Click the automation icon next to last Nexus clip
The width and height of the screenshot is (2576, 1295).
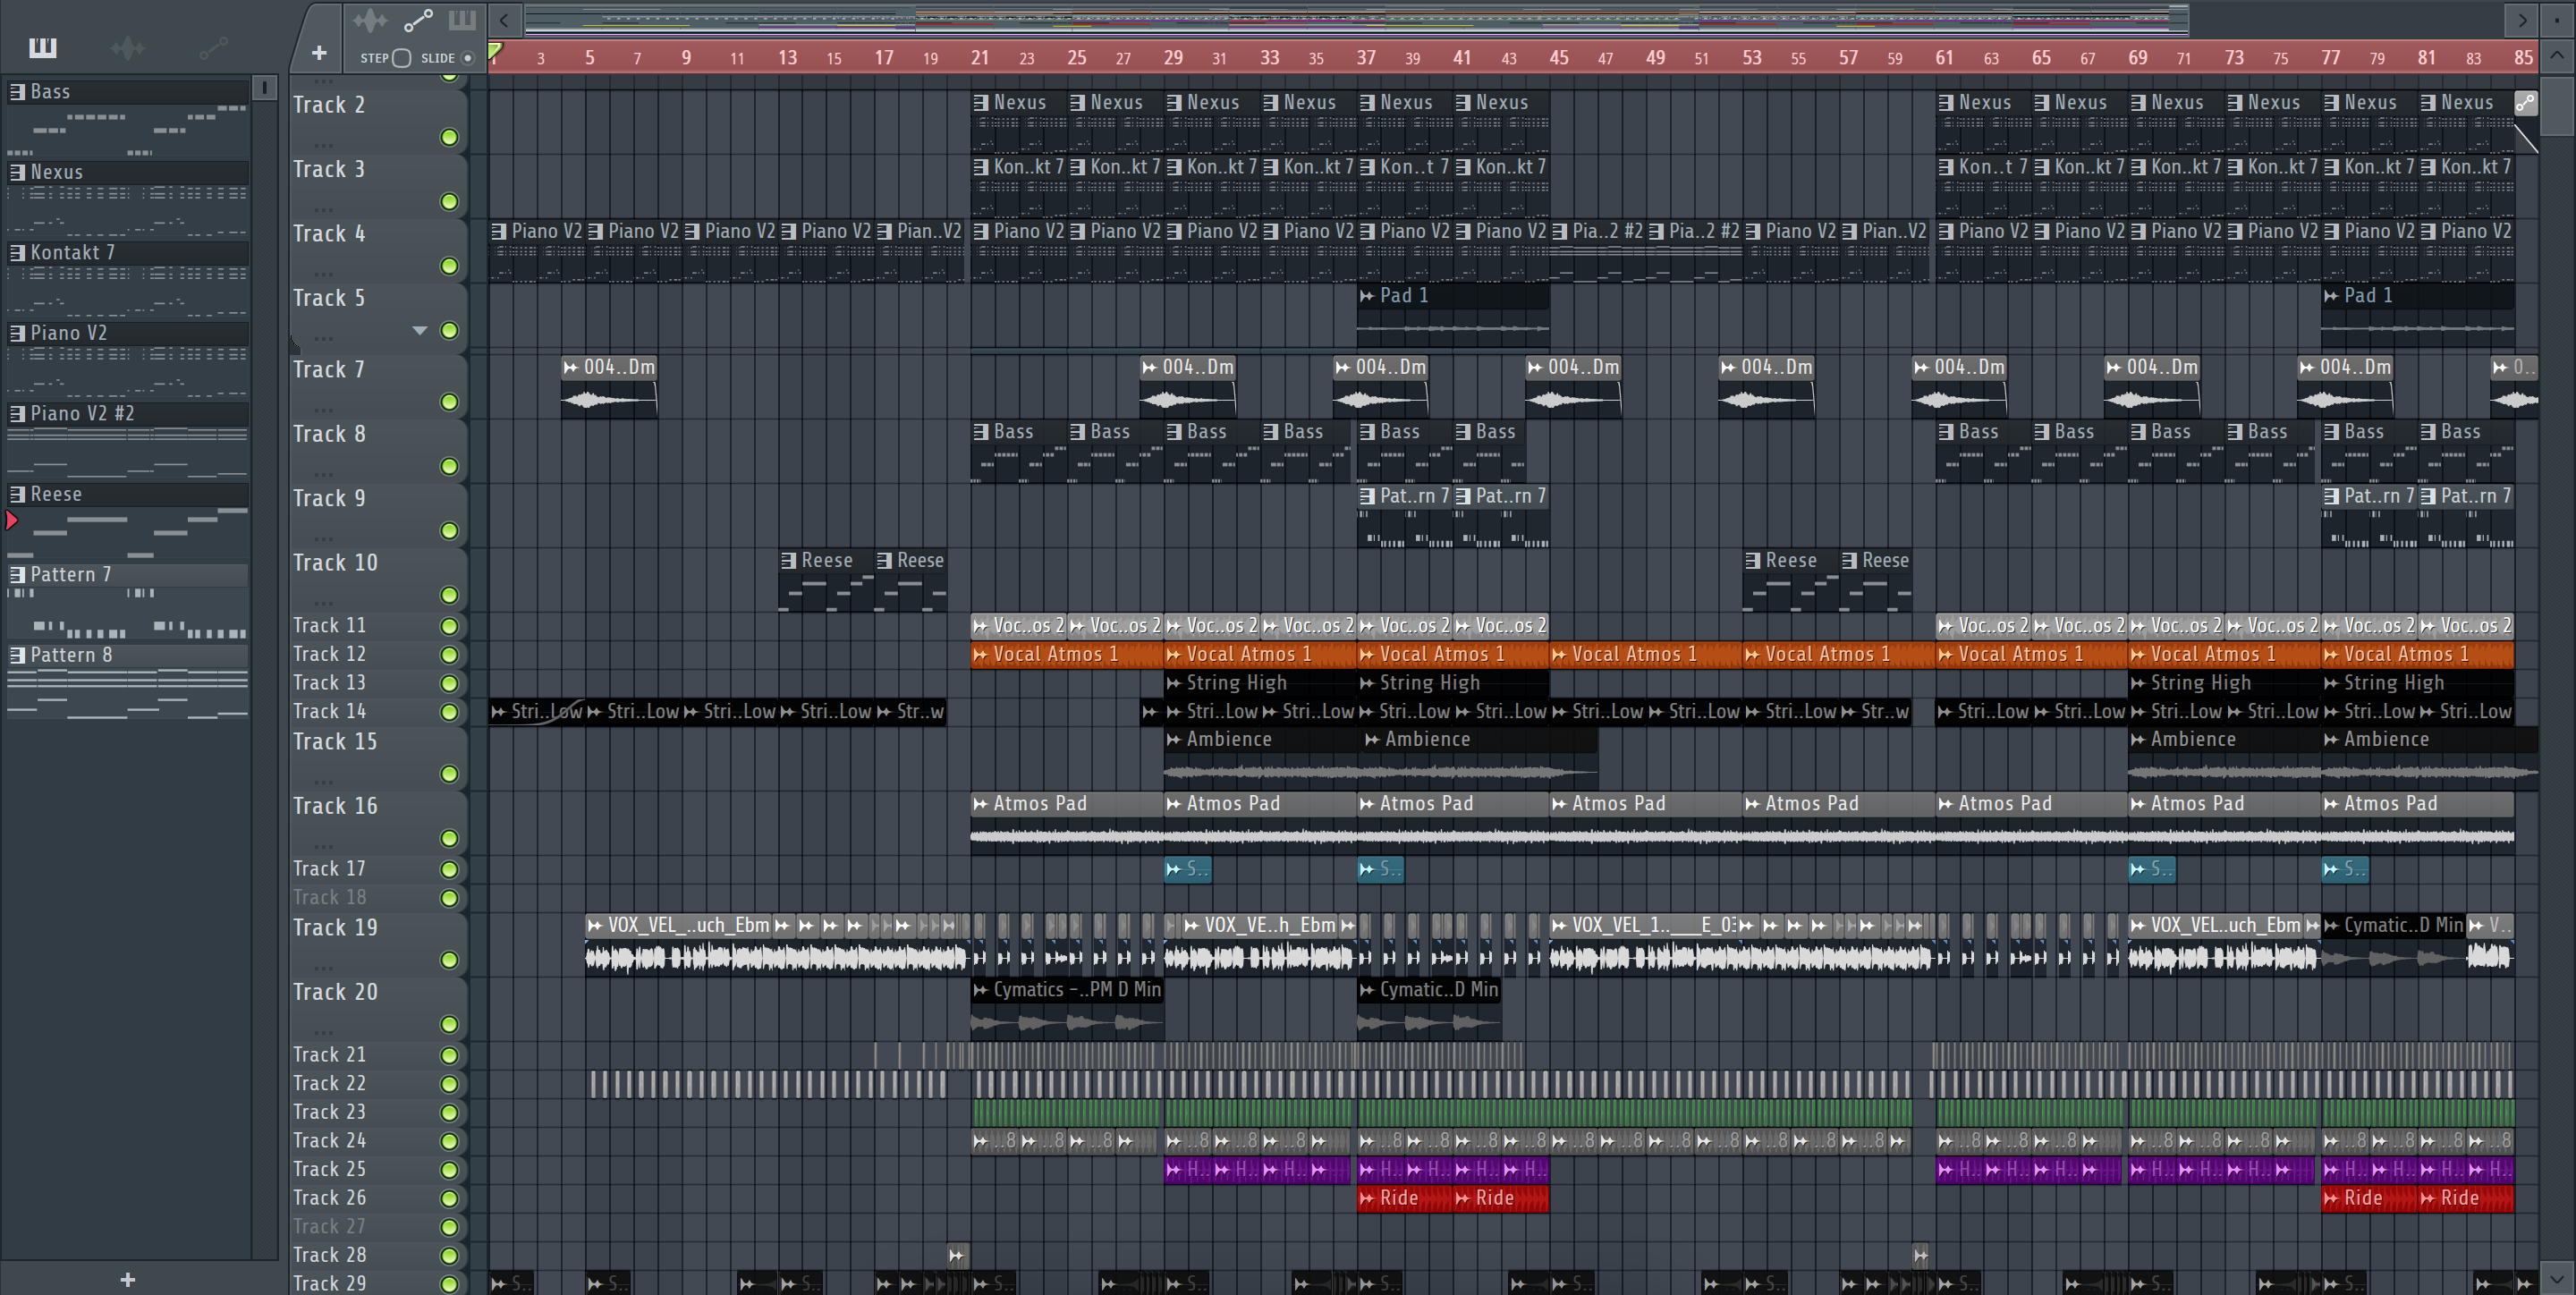pos(2525,102)
